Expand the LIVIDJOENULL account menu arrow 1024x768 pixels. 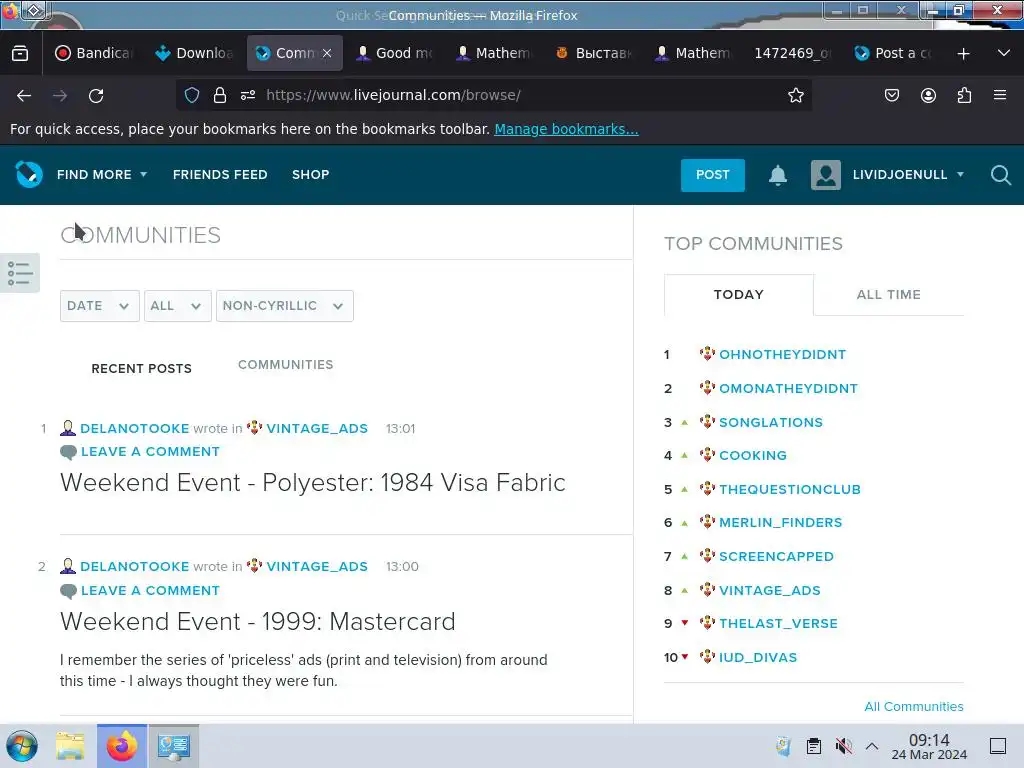(960, 174)
